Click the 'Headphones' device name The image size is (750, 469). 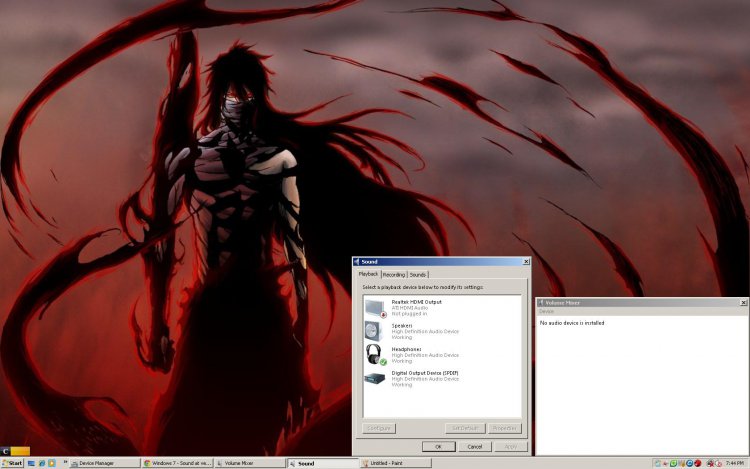click(x=406, y=349)
